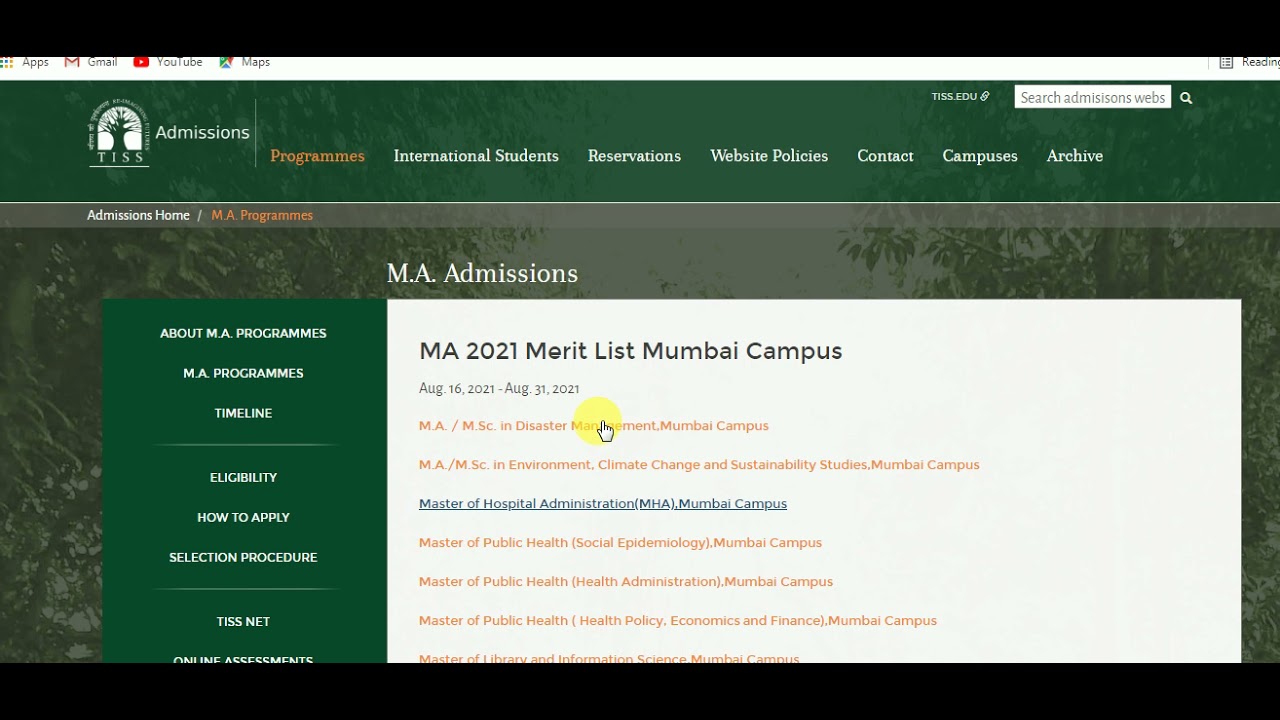This screenshot has height=720, width=1280.
Task: Click the search magnifier icon
Action: [x=1186, y=98]
